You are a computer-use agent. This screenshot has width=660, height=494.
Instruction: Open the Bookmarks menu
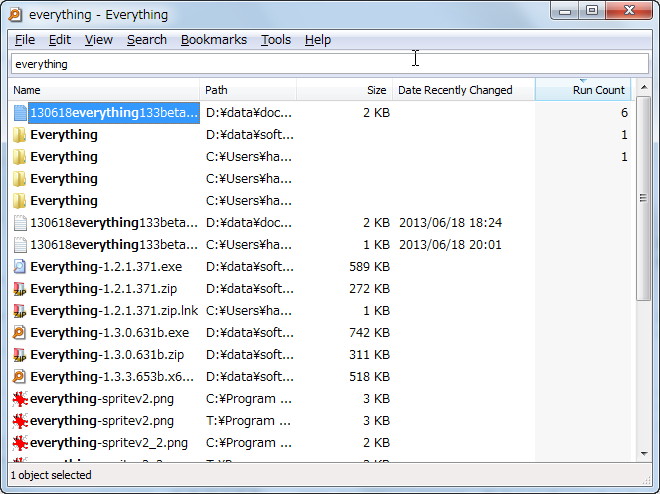click(x=214, y=40)
